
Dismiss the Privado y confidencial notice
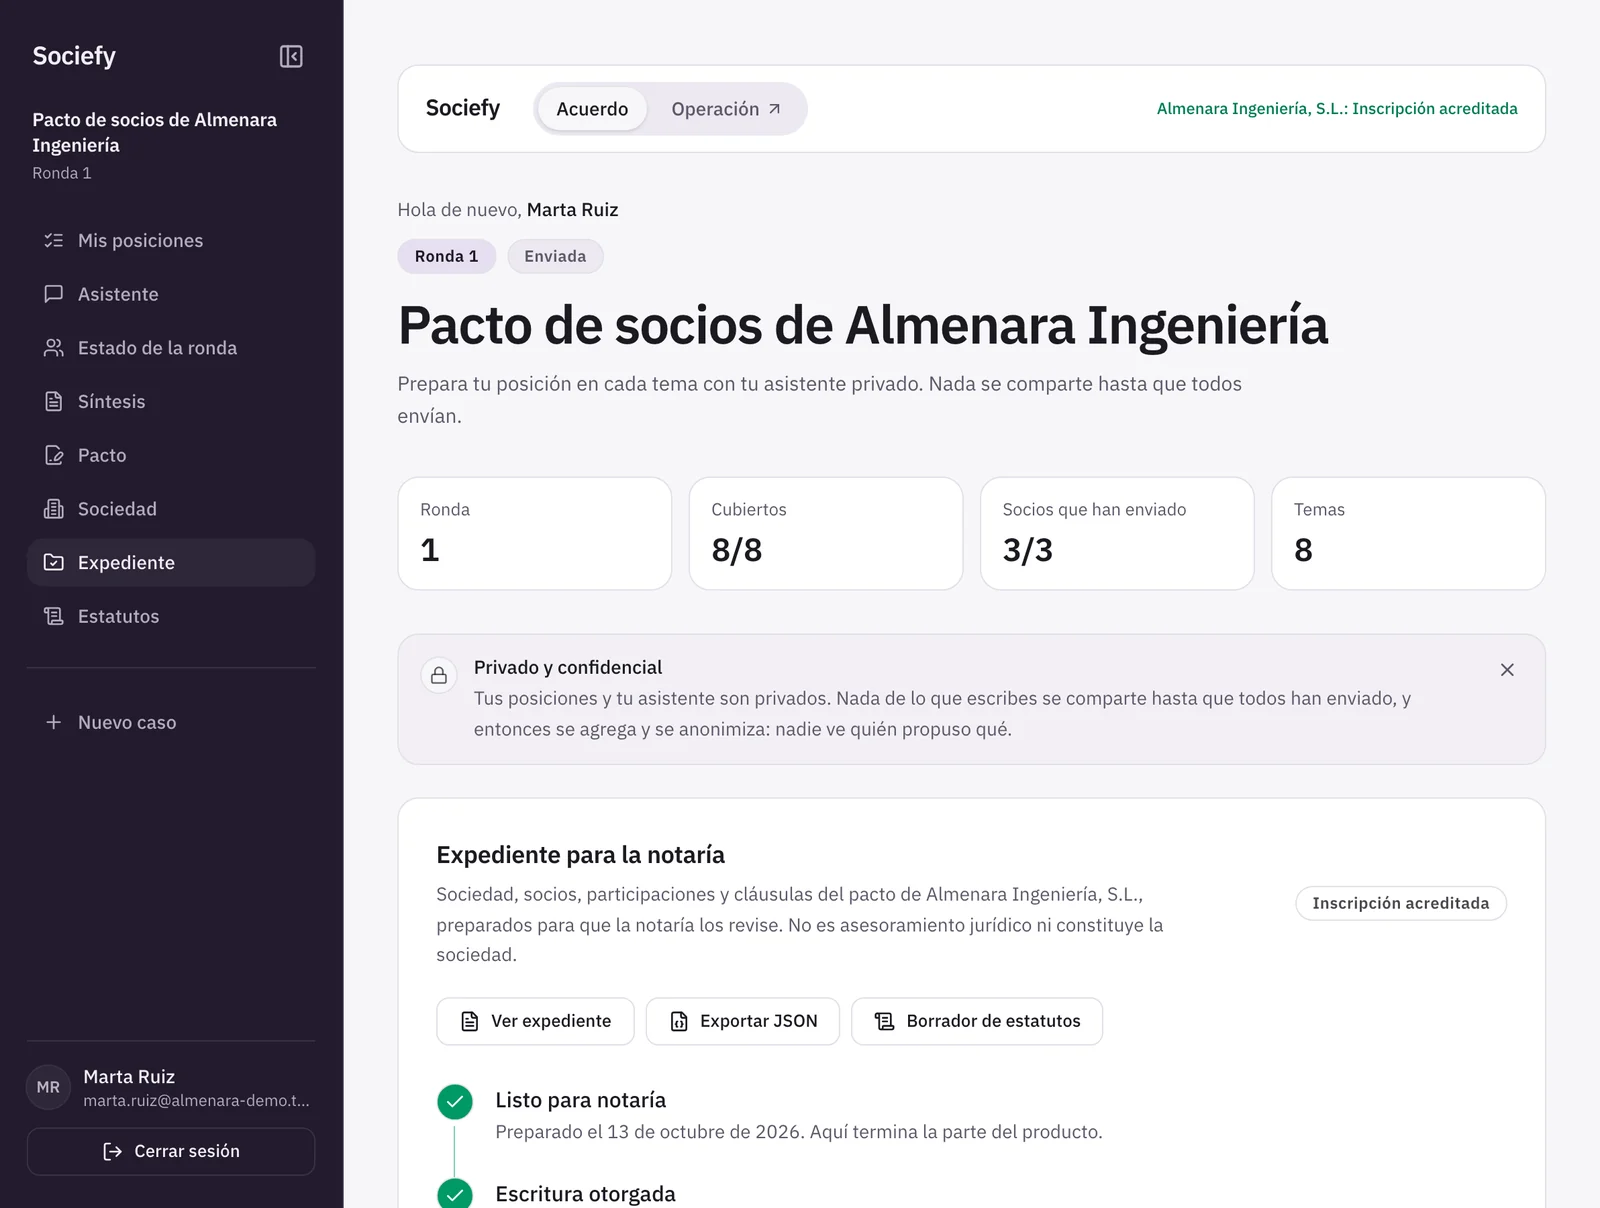tap(1507, 670)
